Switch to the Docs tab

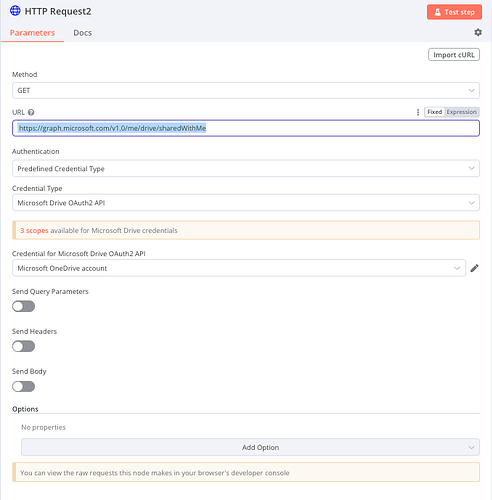click(x=83, y=33)
